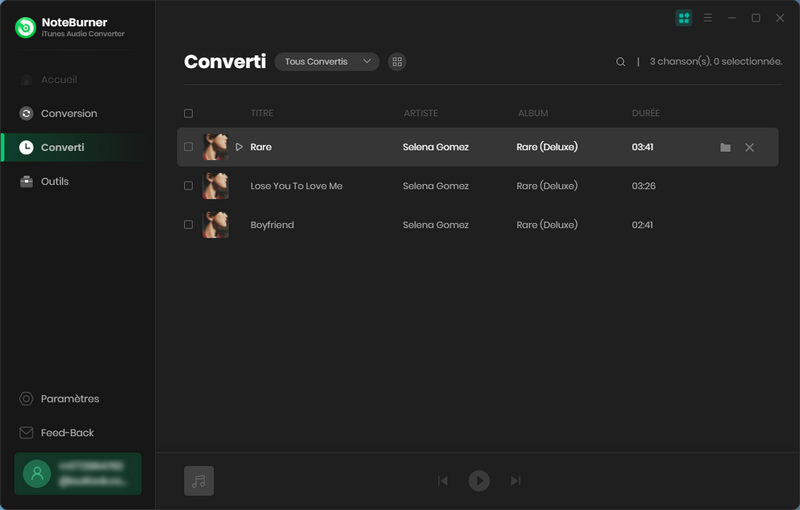Click Rare (Deluxe) album in Lose You row
Screen dimensions: 800x510
tap(547, 186)
